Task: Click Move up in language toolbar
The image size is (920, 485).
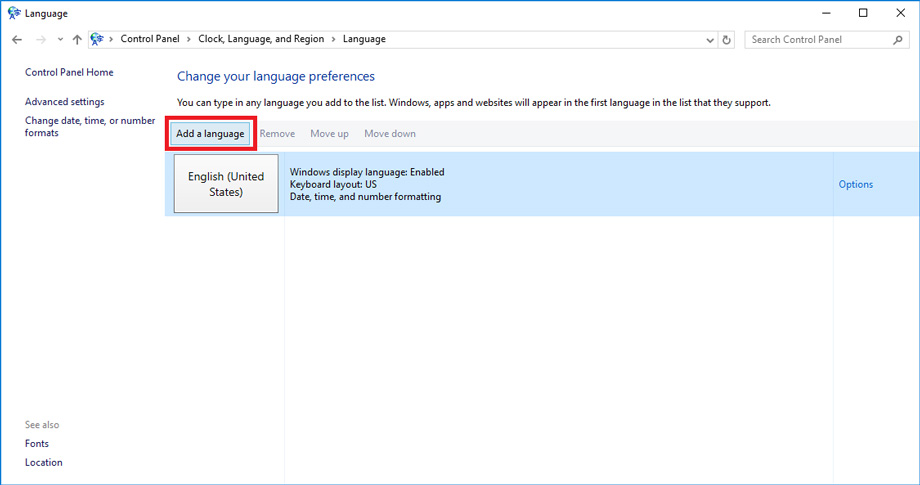Action: click(x=329, y=134)
